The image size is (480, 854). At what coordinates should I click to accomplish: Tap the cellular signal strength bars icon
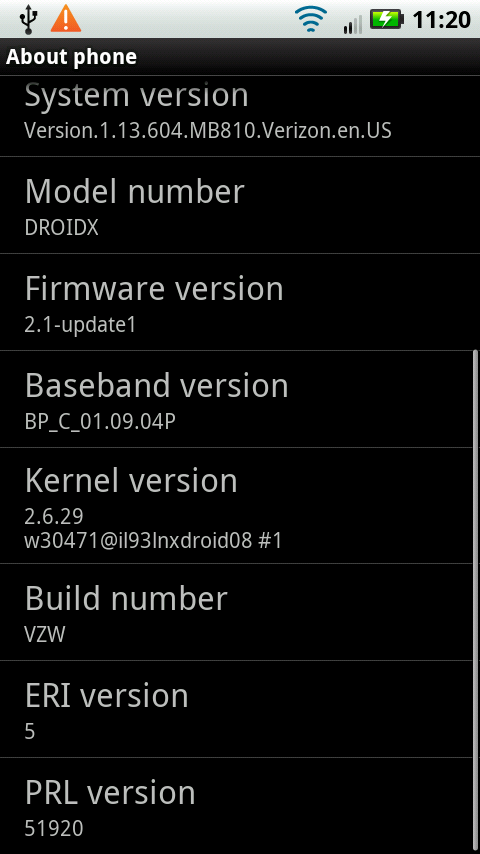pyautogui.click(x=353, y=25)
